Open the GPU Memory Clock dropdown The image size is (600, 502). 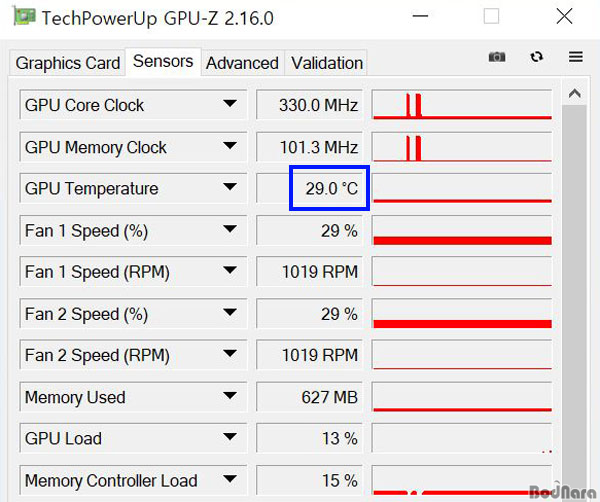coord(231,146)
